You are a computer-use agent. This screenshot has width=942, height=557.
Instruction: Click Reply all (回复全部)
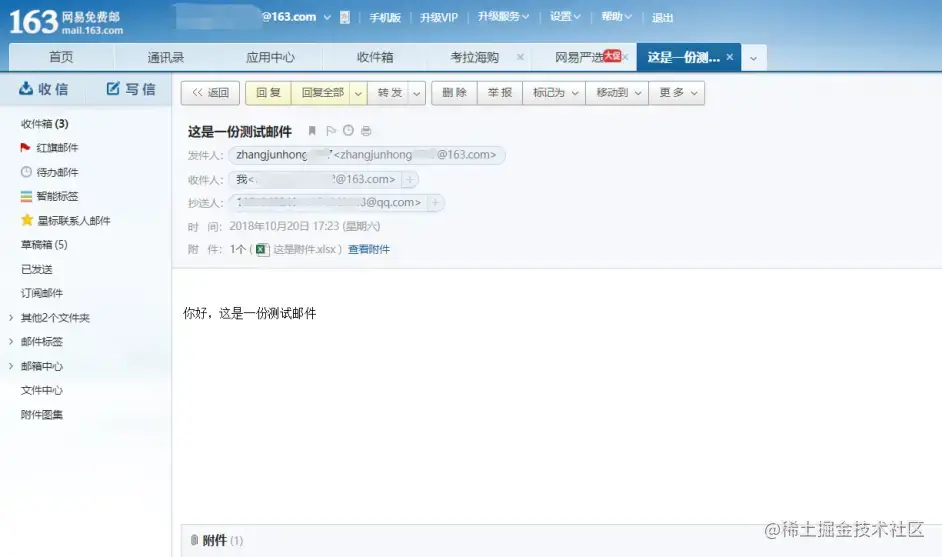pyautogui.click(x=322, y=93)
